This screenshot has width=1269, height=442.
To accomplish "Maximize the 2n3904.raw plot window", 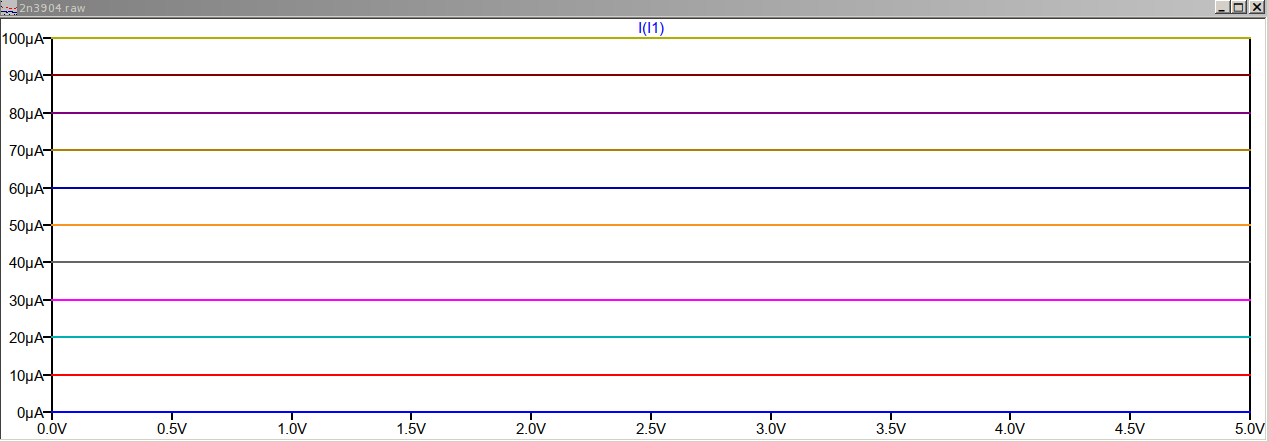I will pyautogui.click(x=1238, y=7).
